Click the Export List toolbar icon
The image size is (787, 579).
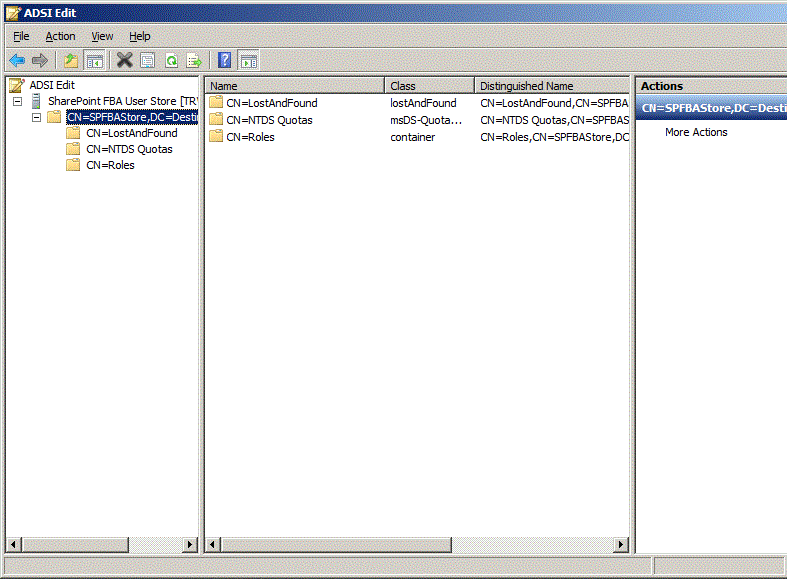coord(194,61)
